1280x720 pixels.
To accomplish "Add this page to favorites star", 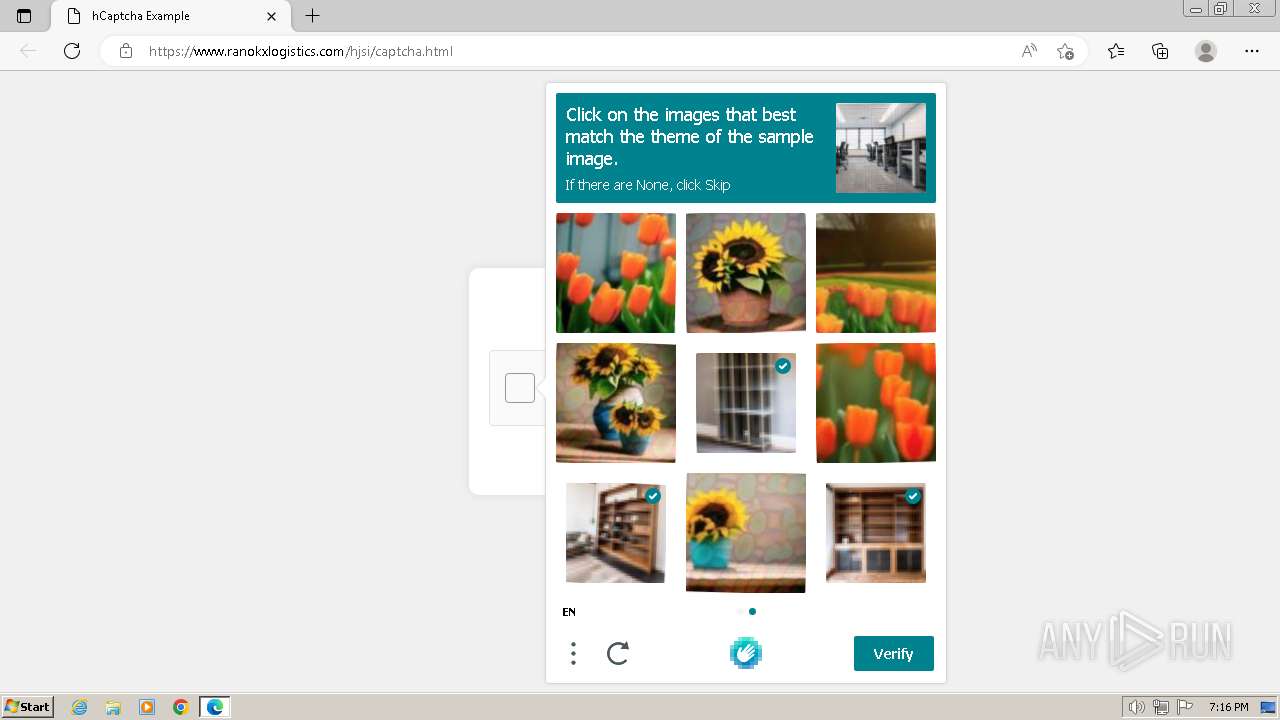I will click(x=1065, y=51).
